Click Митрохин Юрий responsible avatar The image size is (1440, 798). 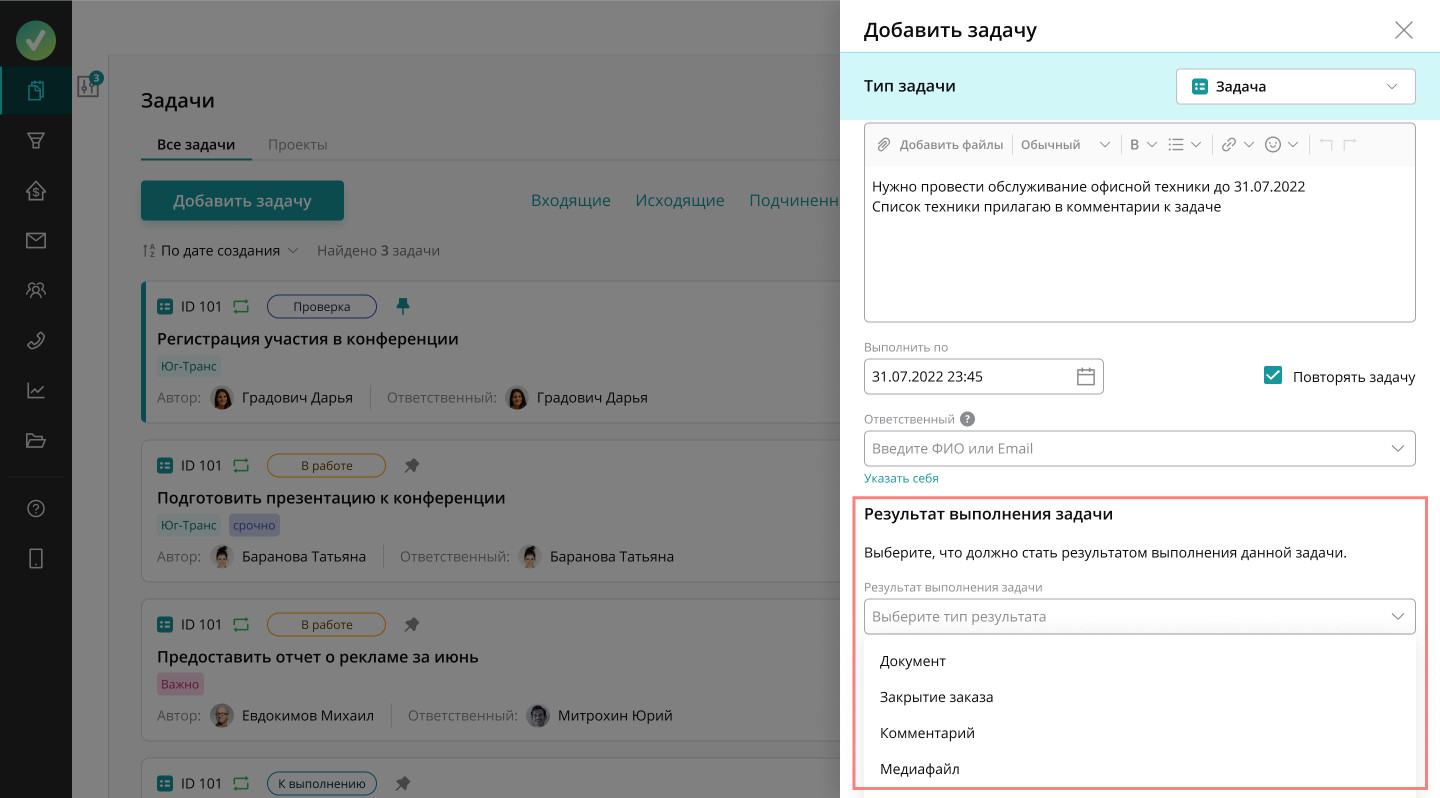538,716
